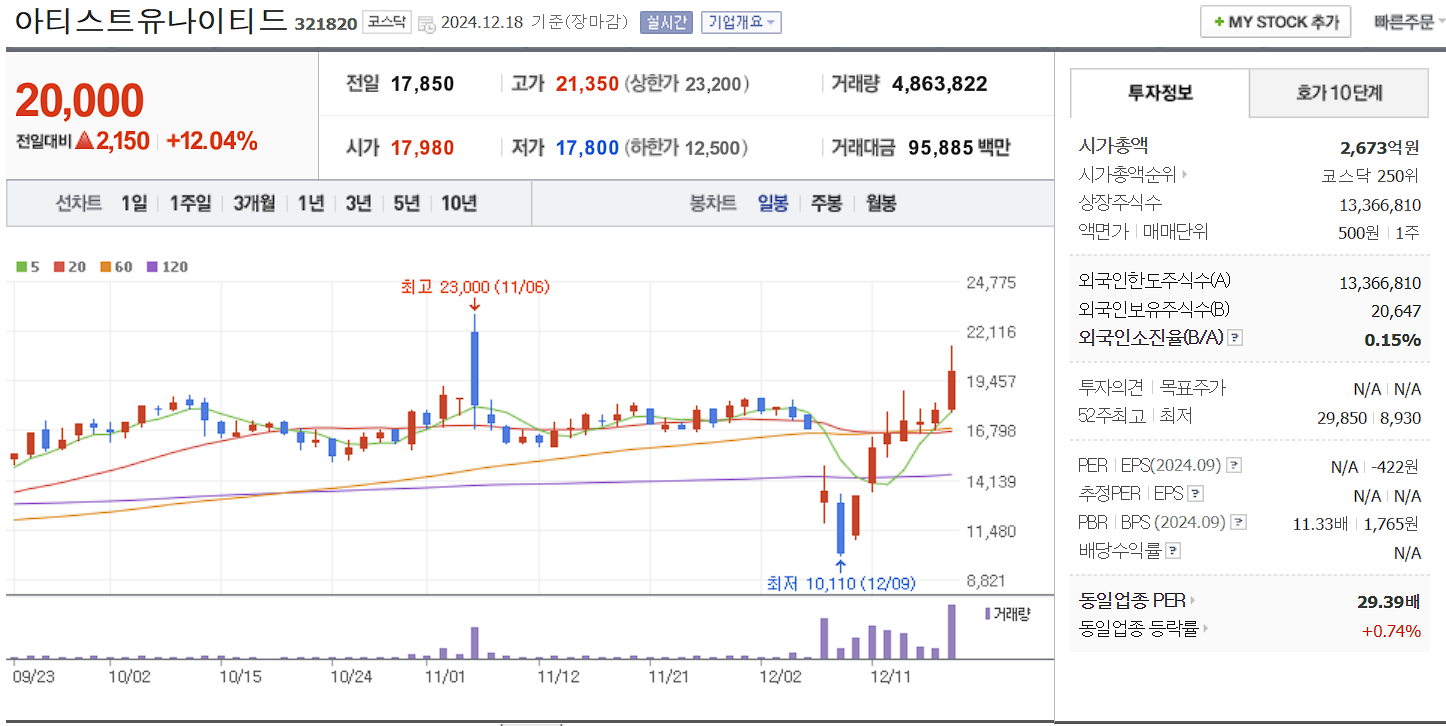Click the 전일 value 17,850
The image size is (1446, 726).
tap(422, 84)
